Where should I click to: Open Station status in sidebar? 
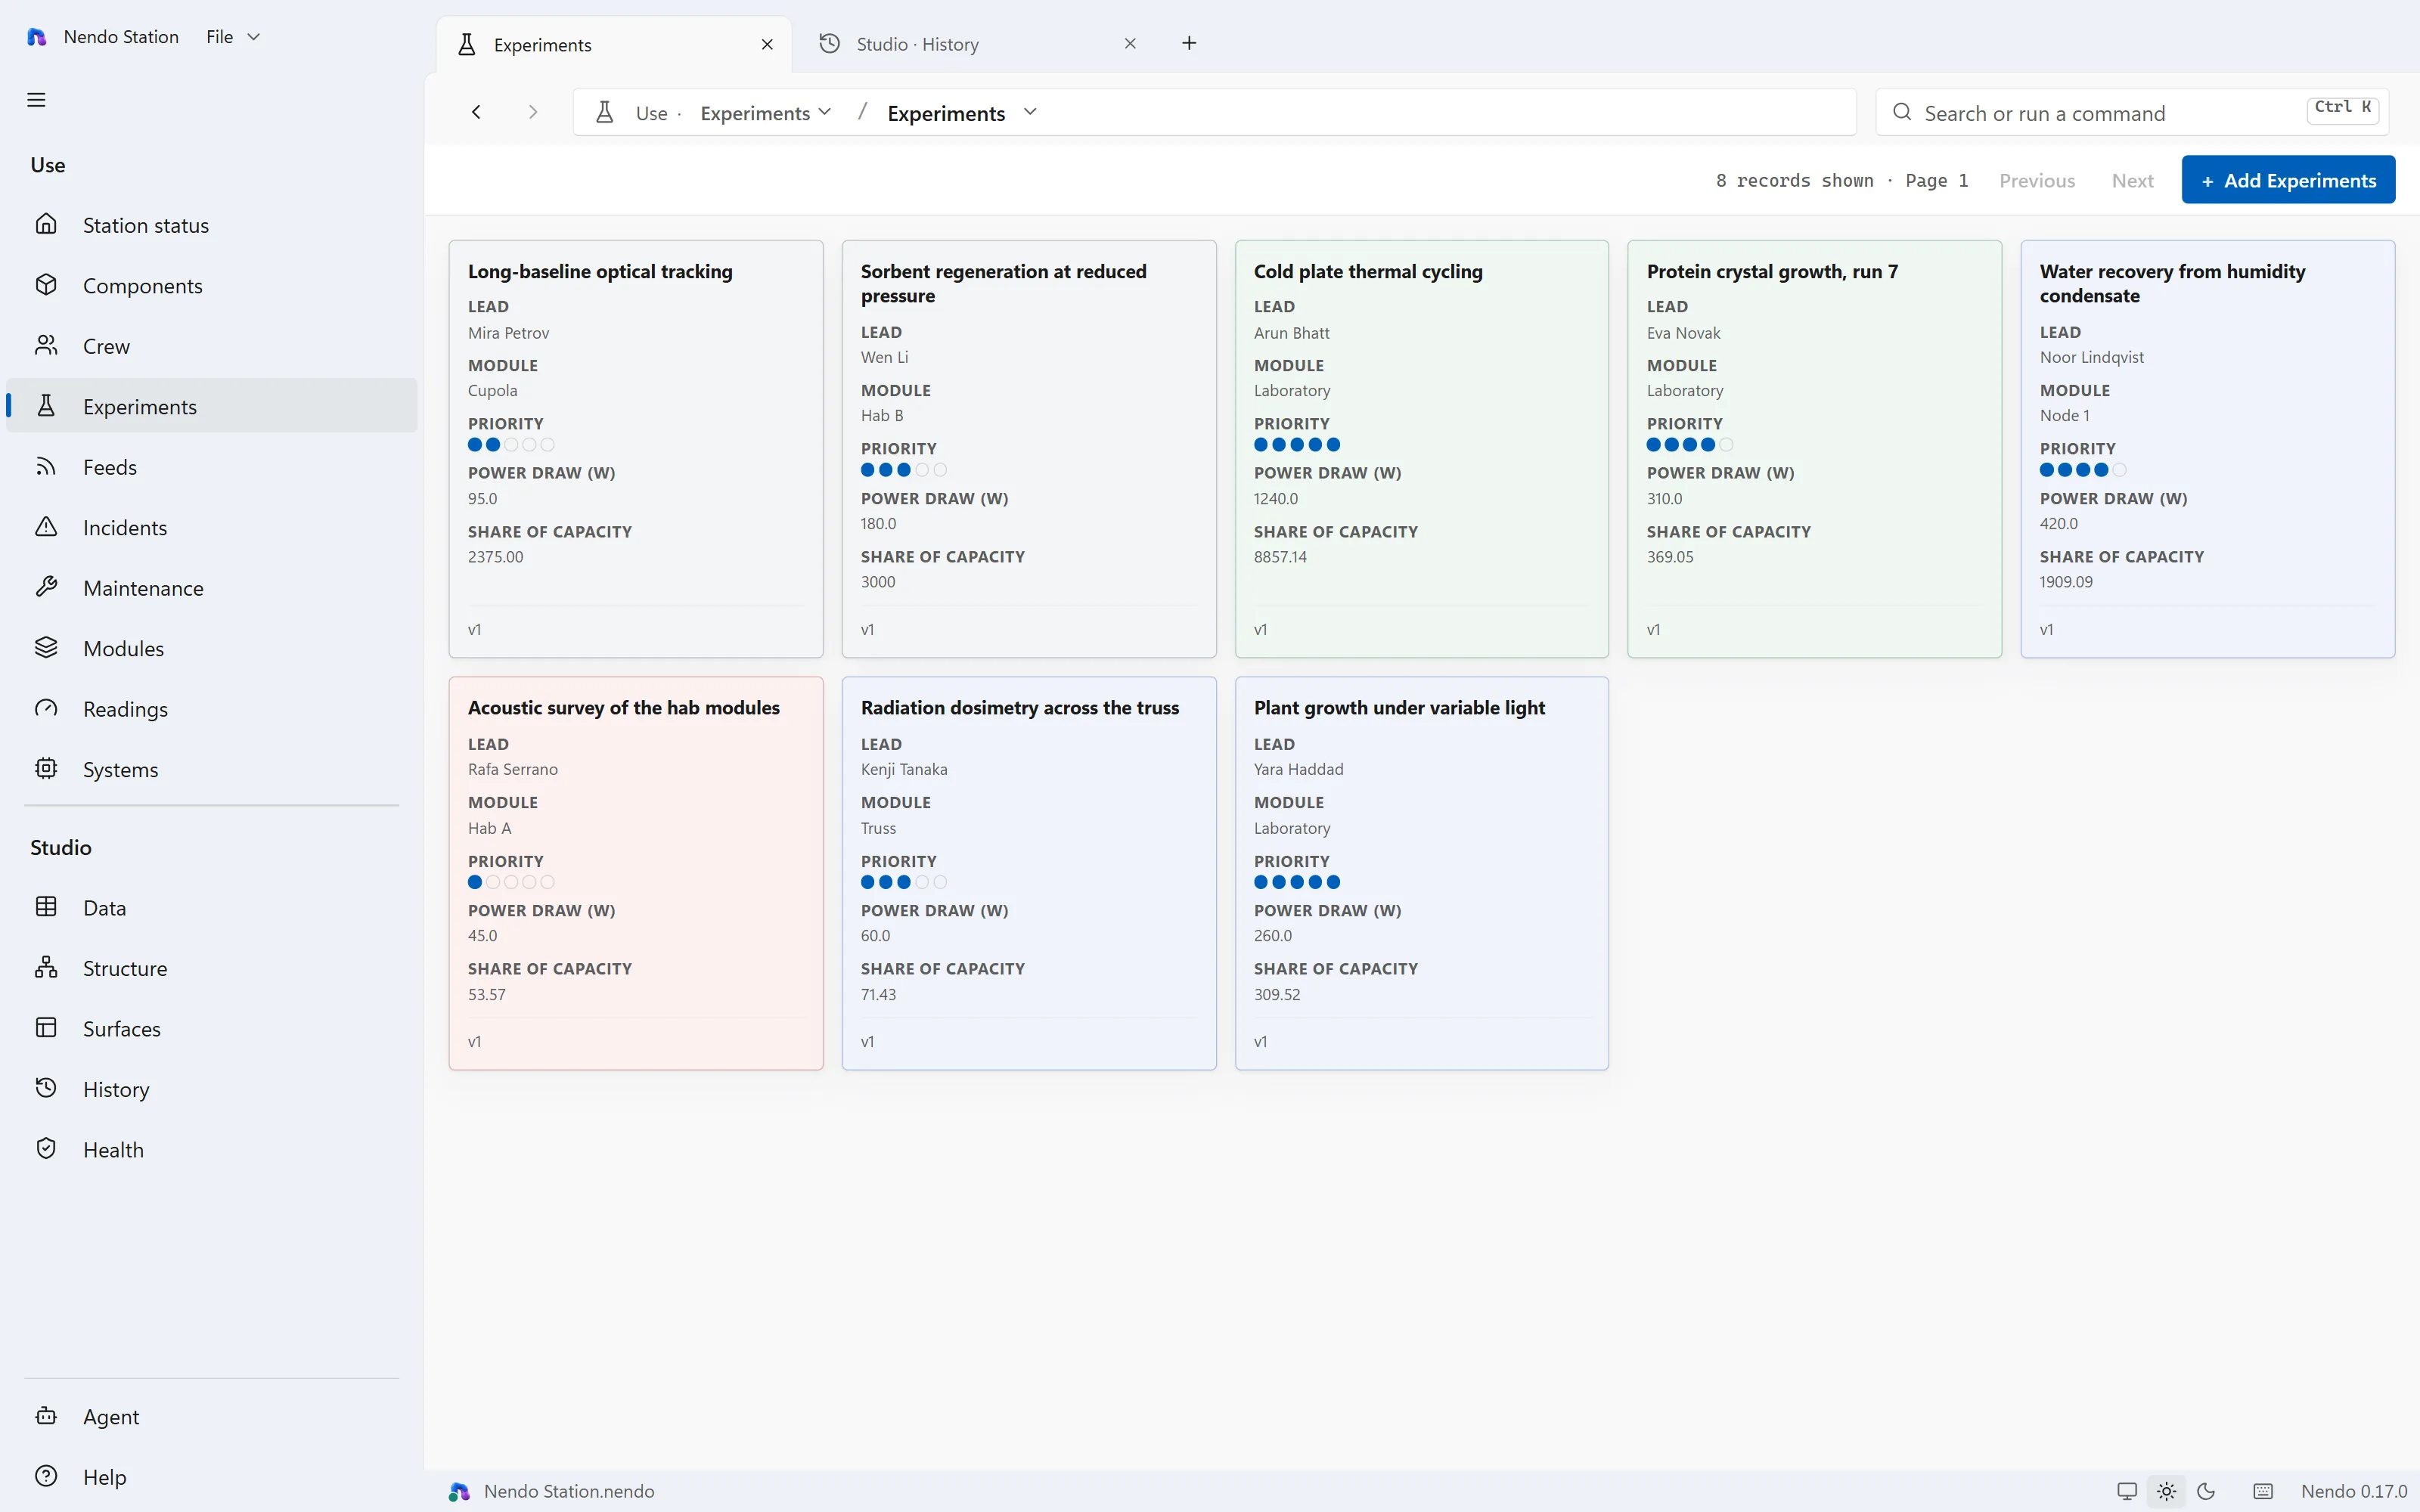[x=211, y=225]
